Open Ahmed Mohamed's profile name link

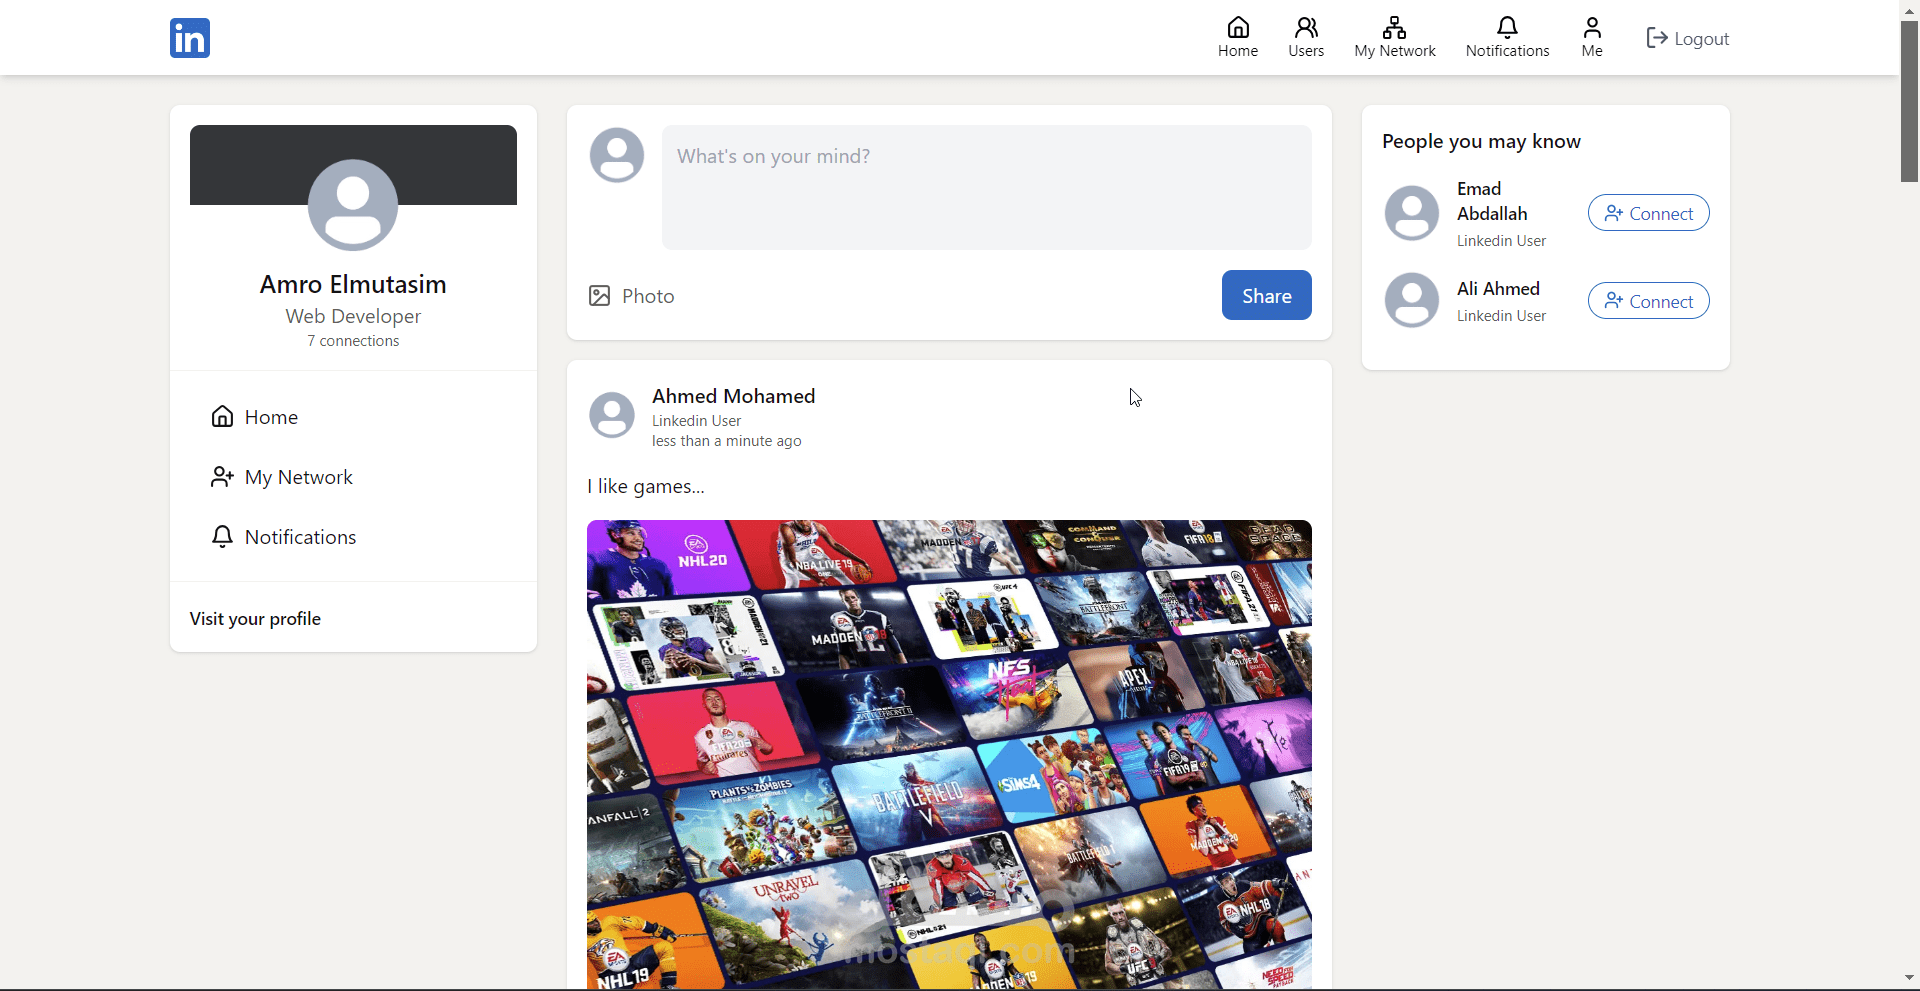click(734, 396)
